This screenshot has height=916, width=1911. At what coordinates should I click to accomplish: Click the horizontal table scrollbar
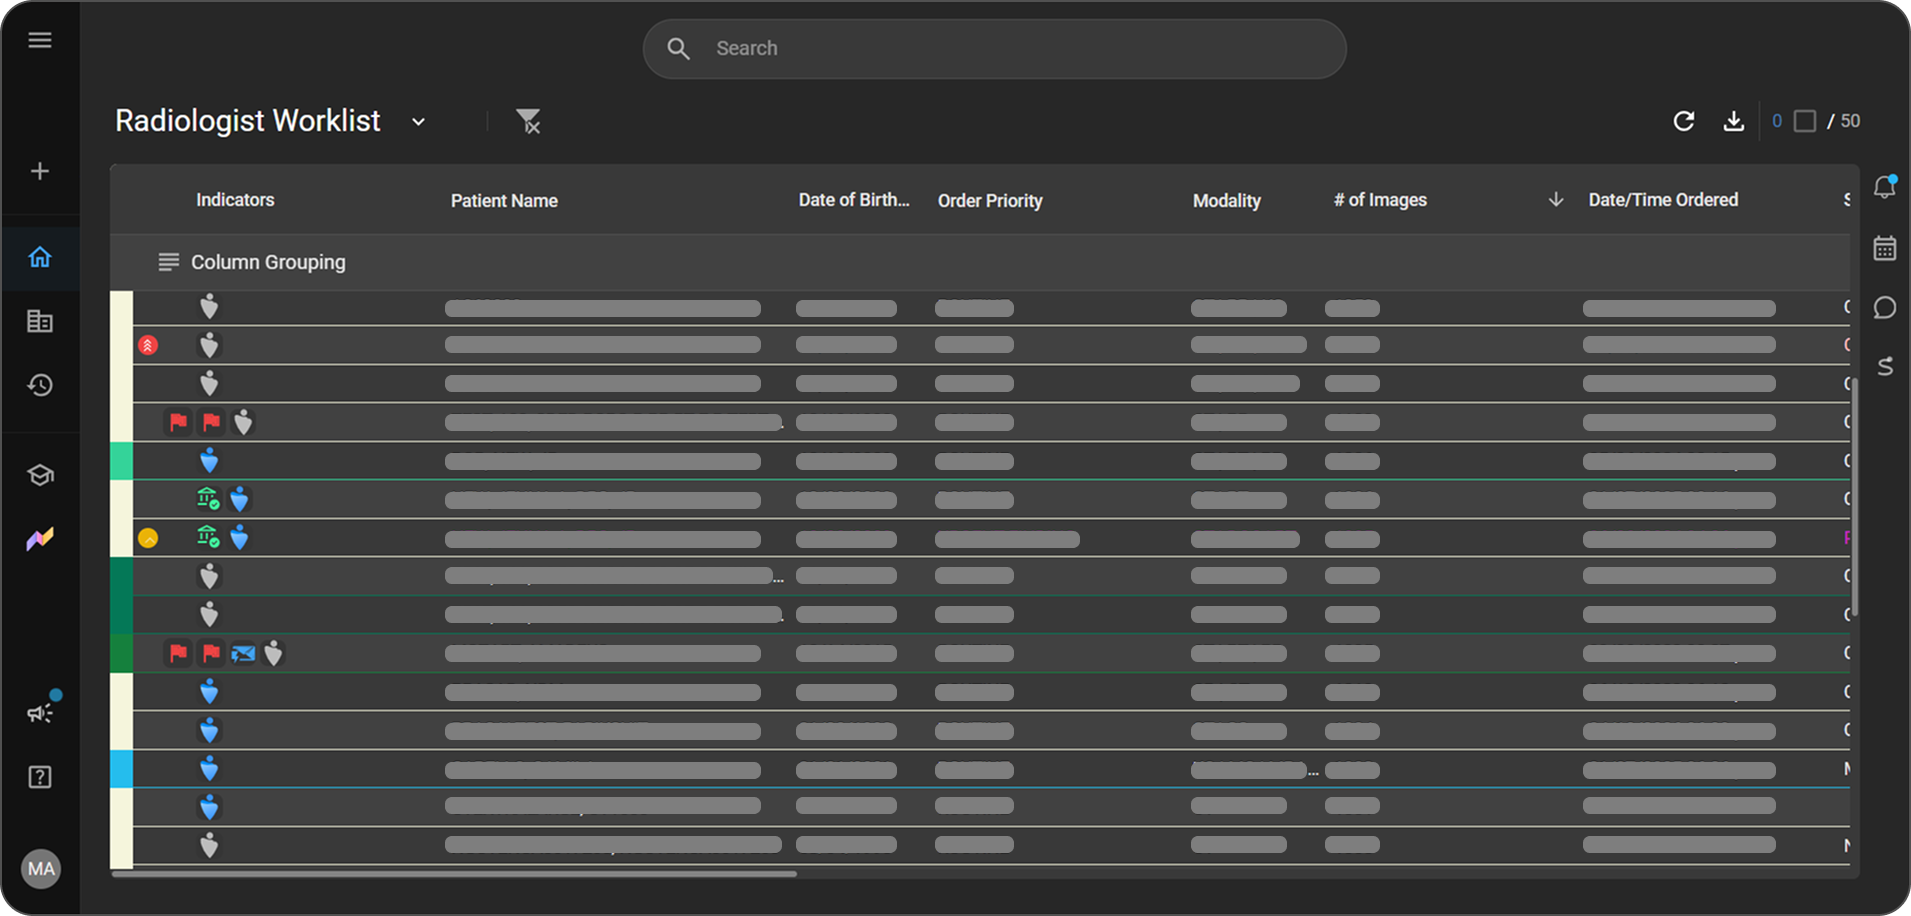pos(455,874)
